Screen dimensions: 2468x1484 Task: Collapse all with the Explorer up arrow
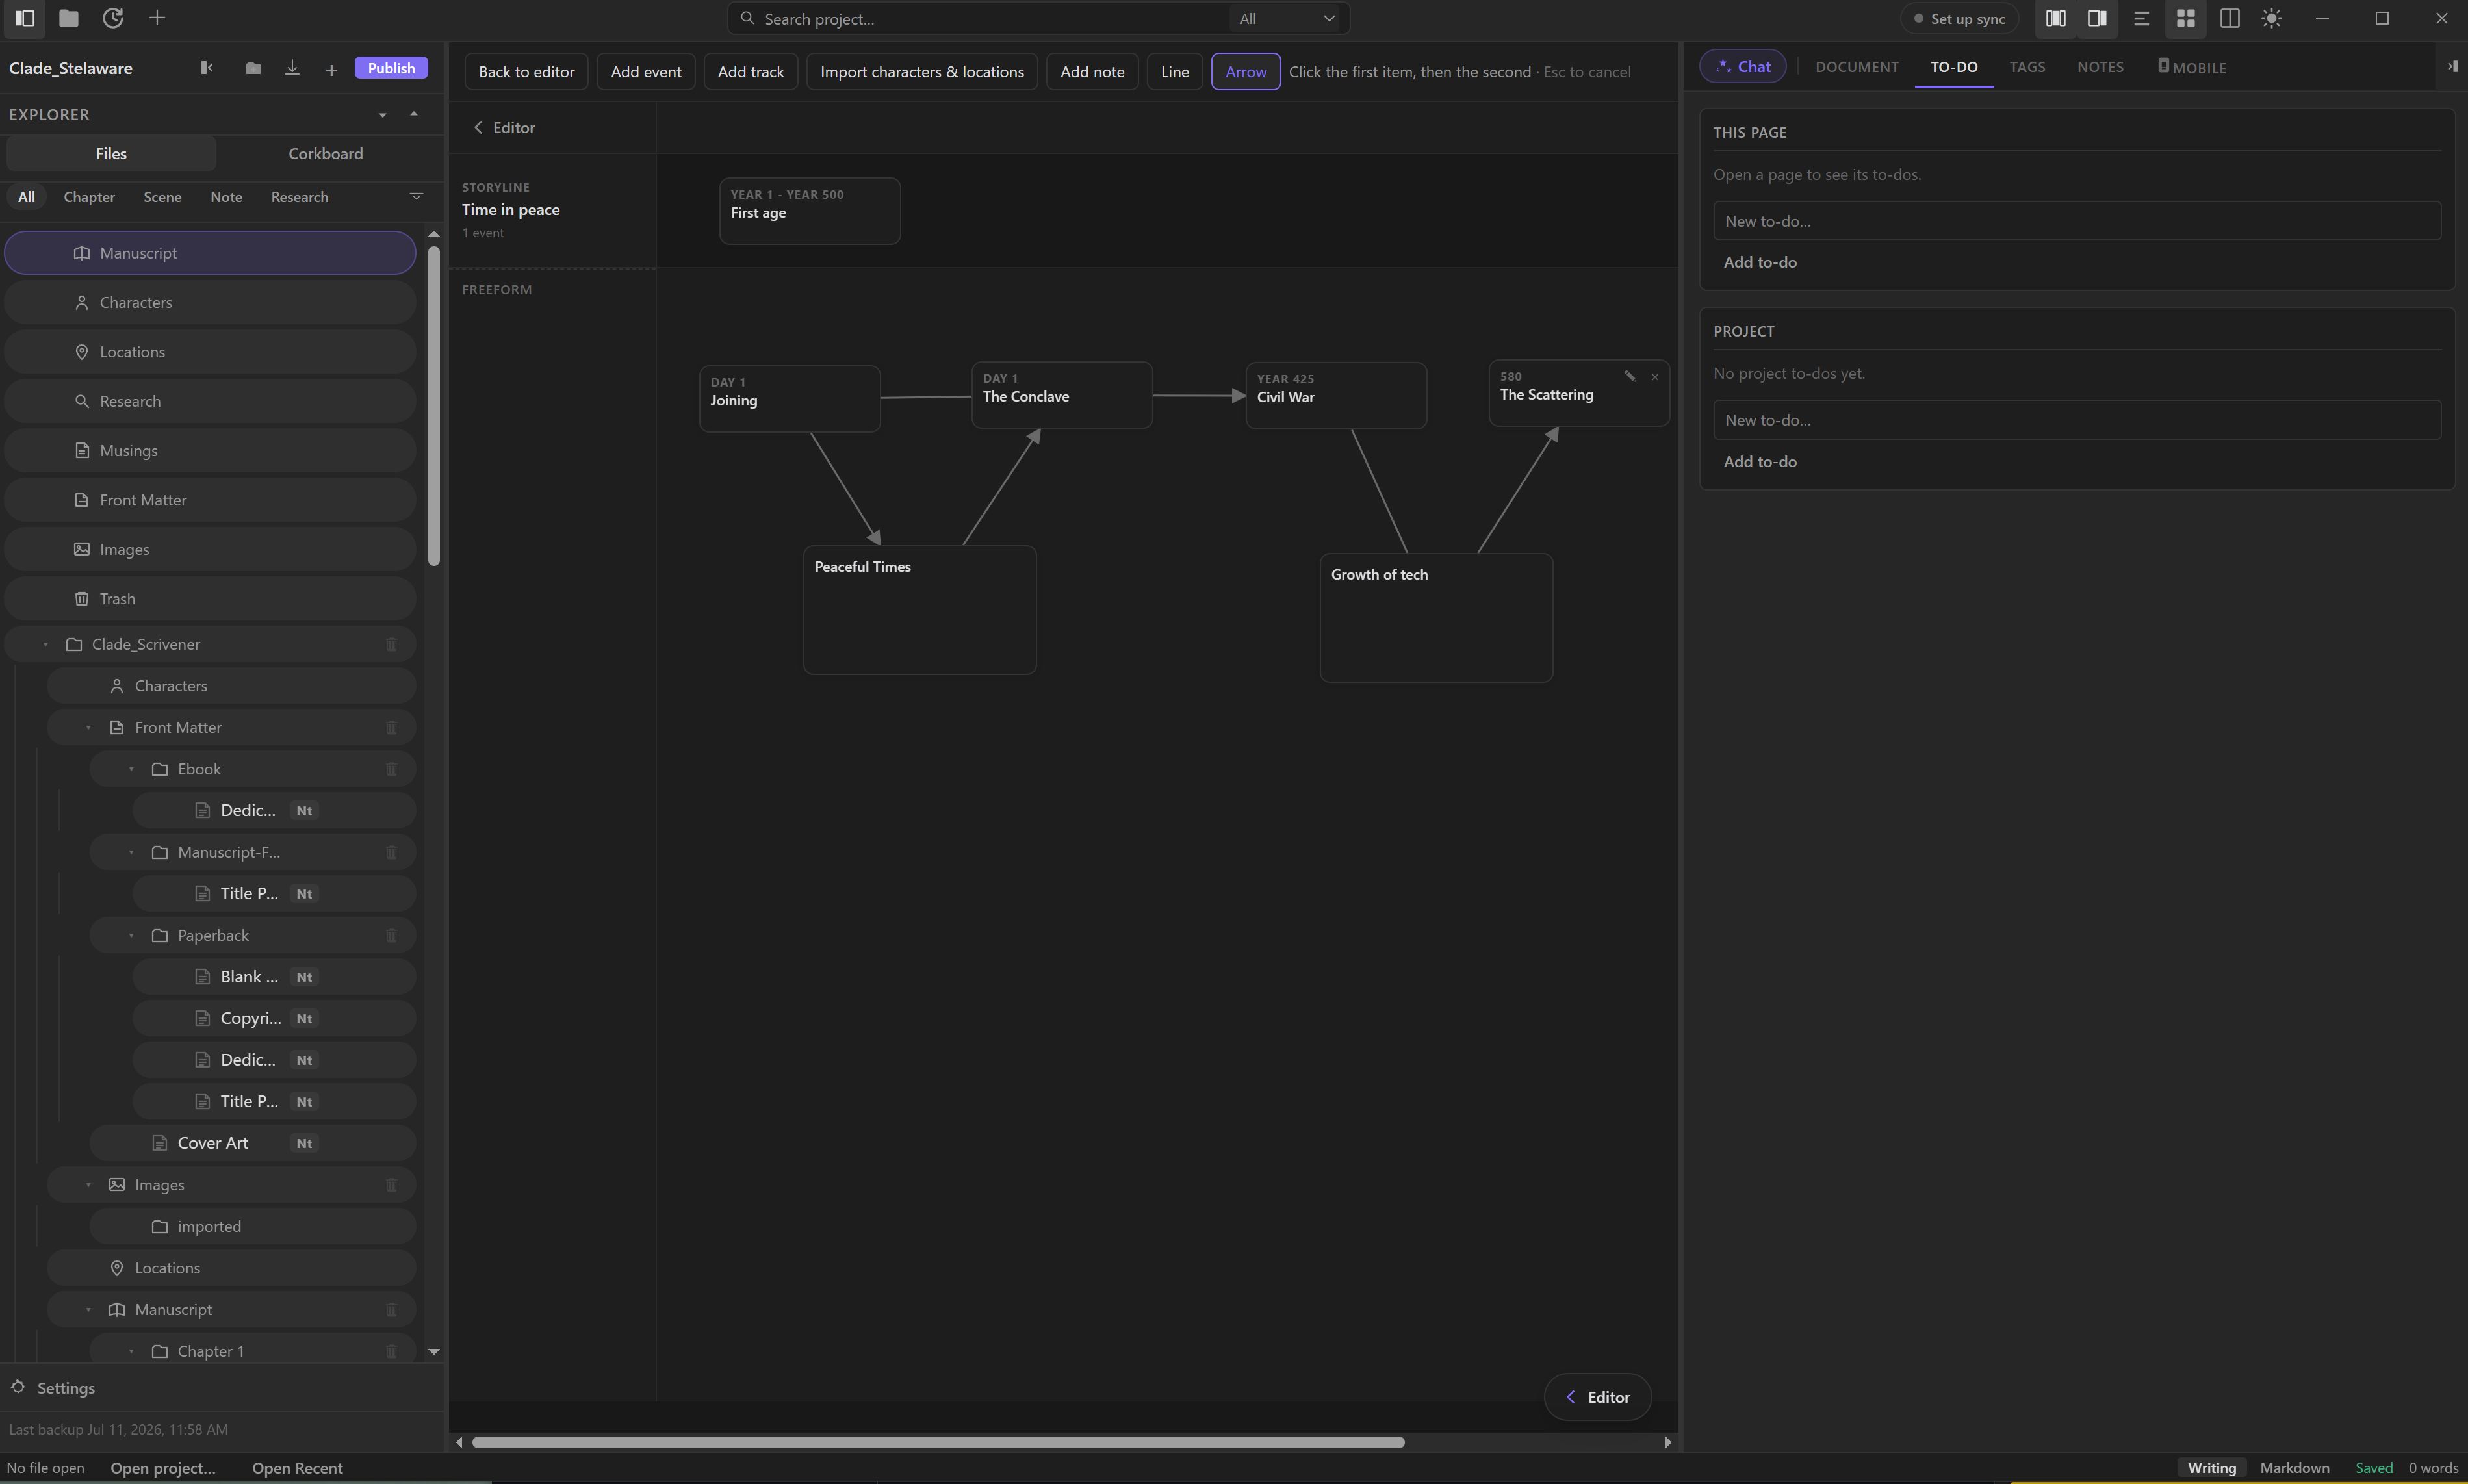[x=414, y=114]
